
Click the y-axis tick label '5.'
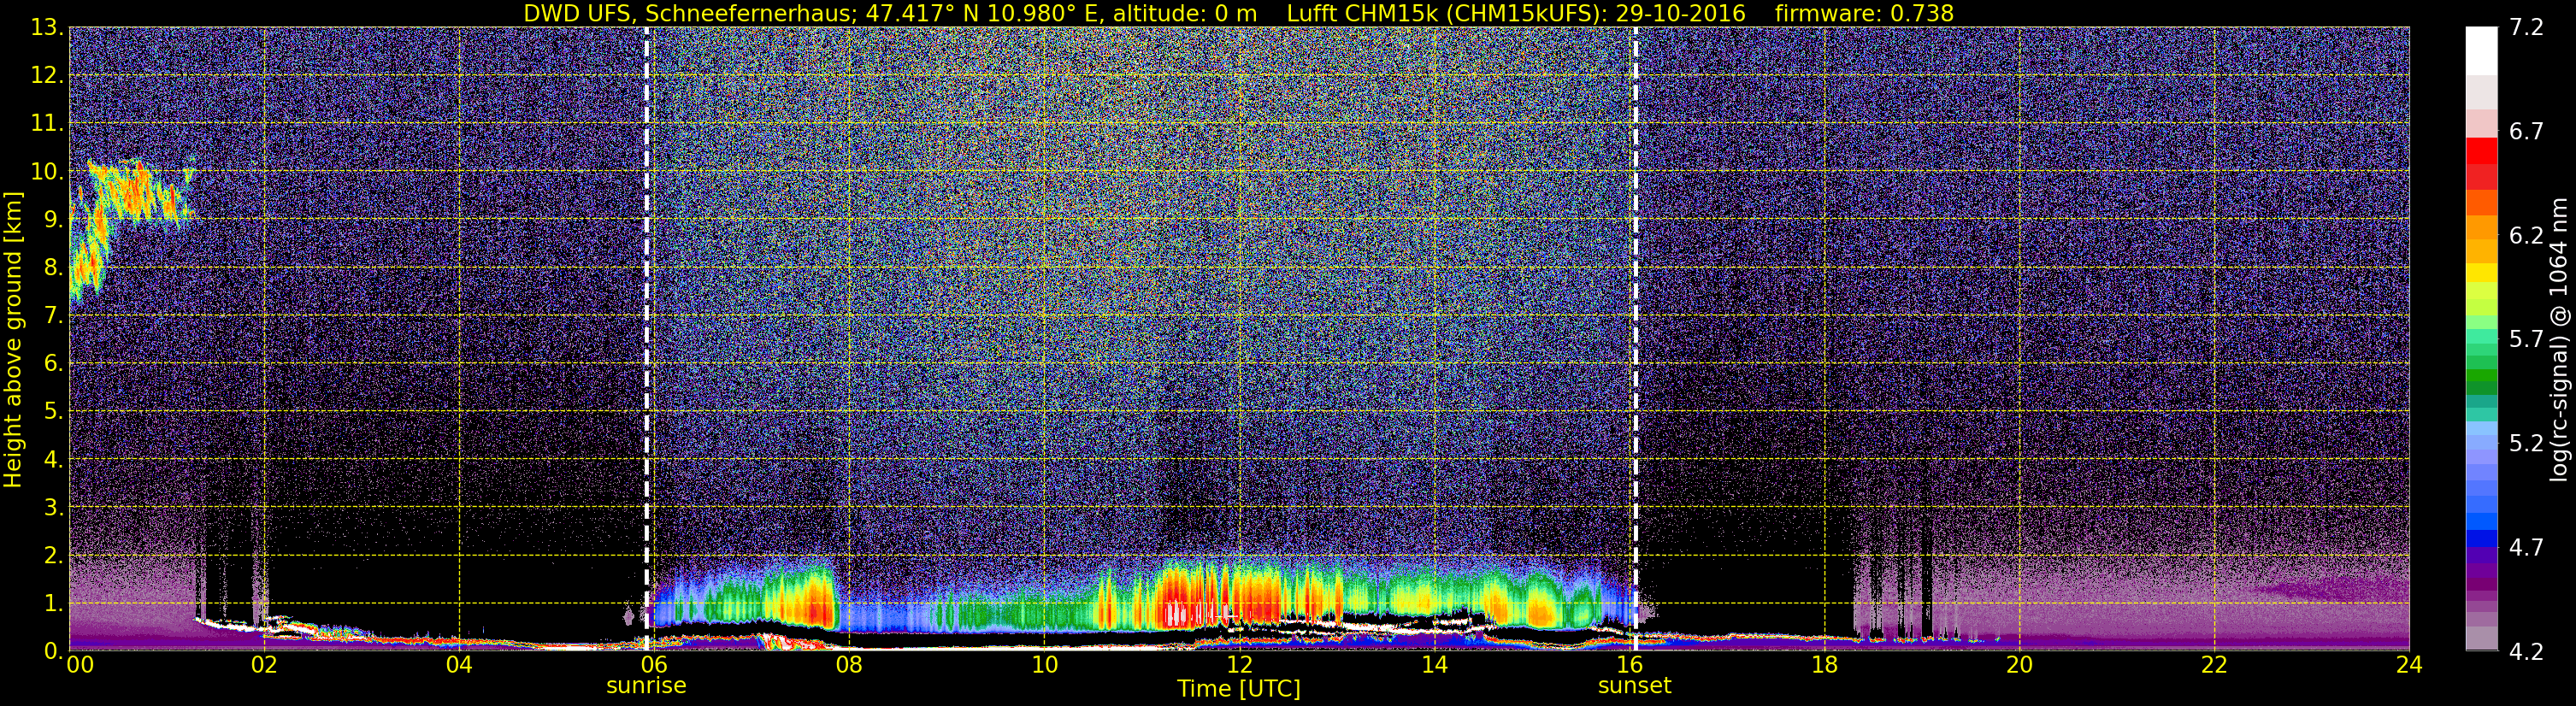[53, 411]
